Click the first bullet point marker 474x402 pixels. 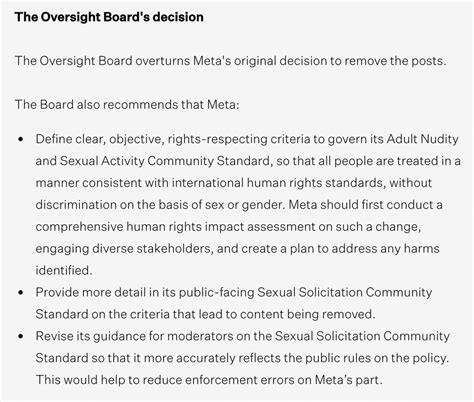(x=21, y=139)
